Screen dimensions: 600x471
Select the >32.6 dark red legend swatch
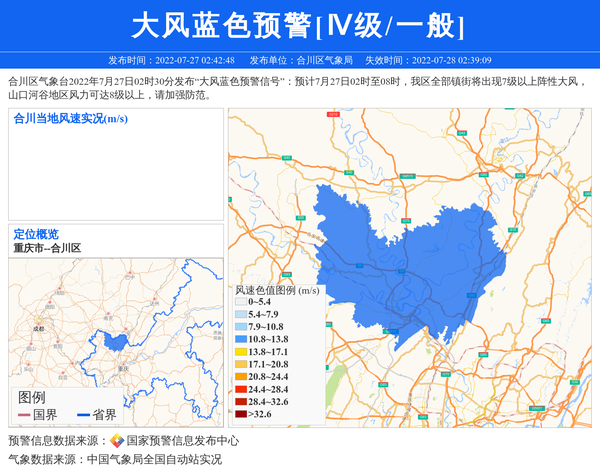pos(240,413)
